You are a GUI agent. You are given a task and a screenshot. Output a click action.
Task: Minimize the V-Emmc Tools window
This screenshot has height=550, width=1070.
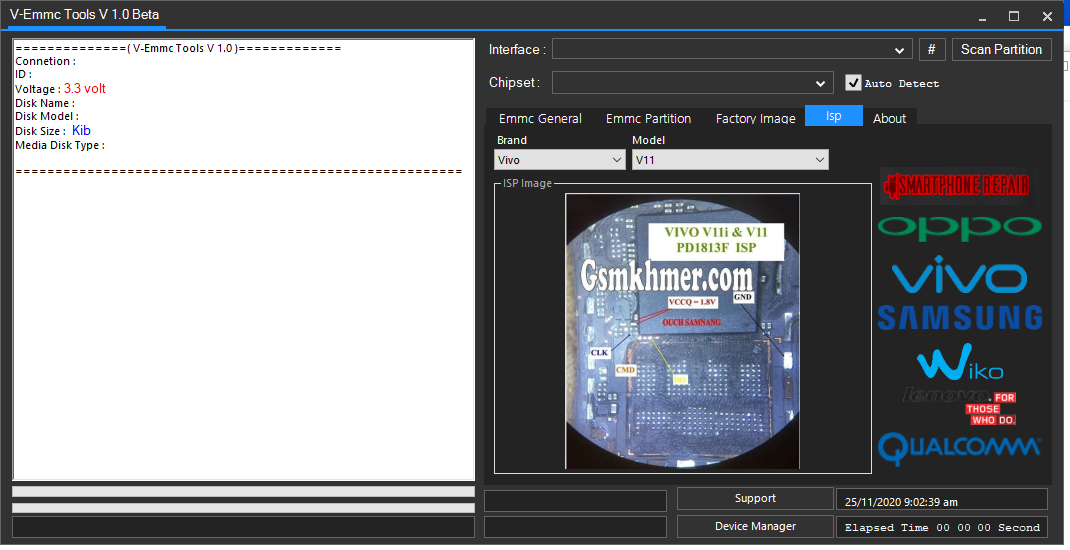click(x=981, y=16)
